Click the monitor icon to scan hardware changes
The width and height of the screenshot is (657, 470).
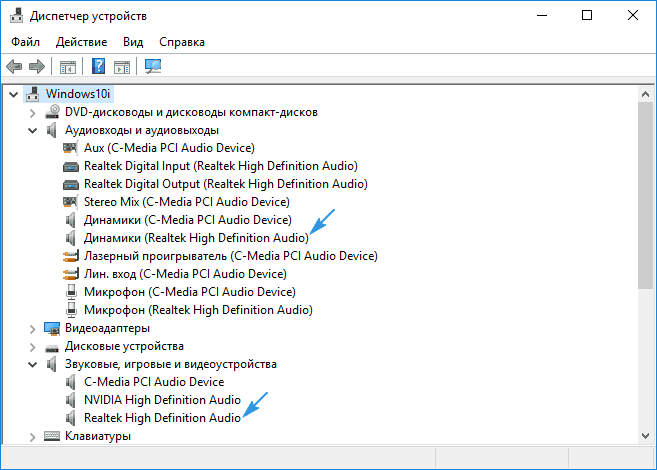click(x=153, y=67)
